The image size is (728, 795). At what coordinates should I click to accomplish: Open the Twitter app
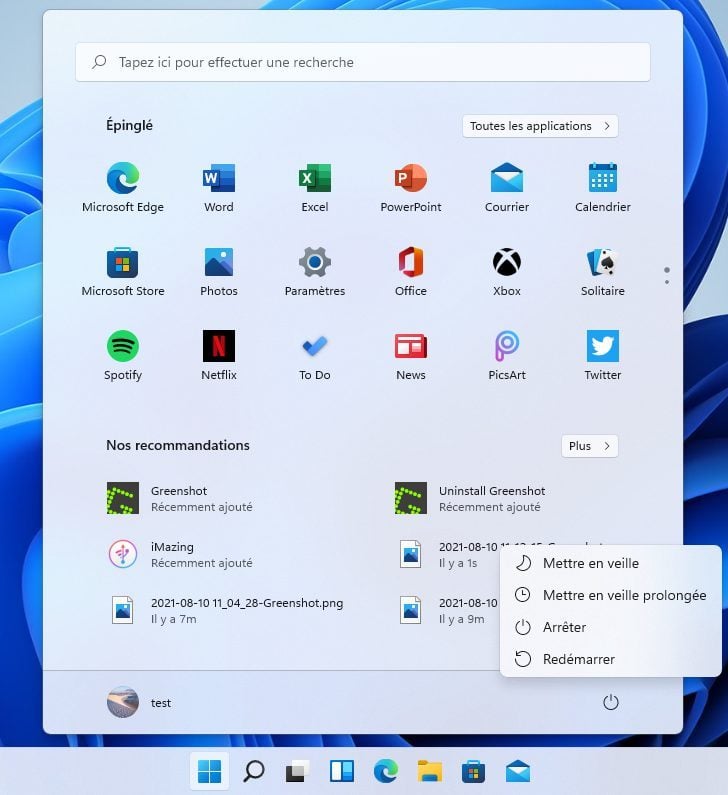pos(603,355)
